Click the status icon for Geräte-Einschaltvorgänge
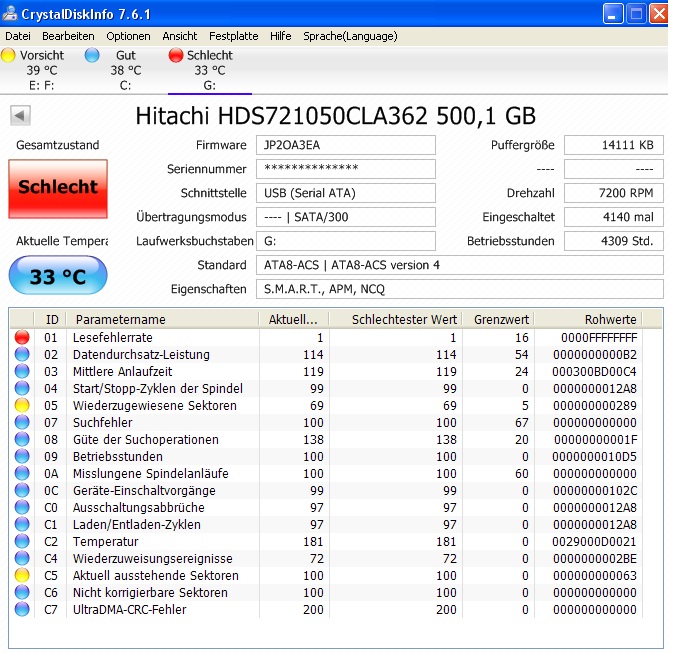 22,490
